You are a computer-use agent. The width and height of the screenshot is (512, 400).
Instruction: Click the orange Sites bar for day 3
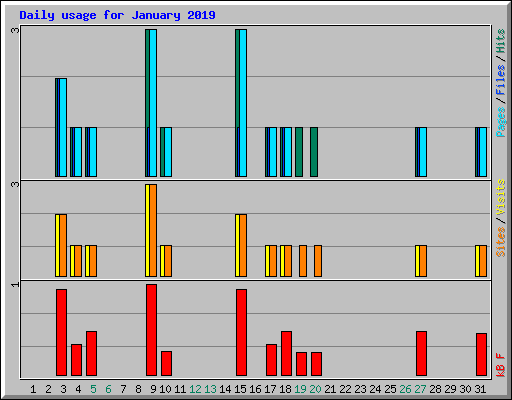63,246
